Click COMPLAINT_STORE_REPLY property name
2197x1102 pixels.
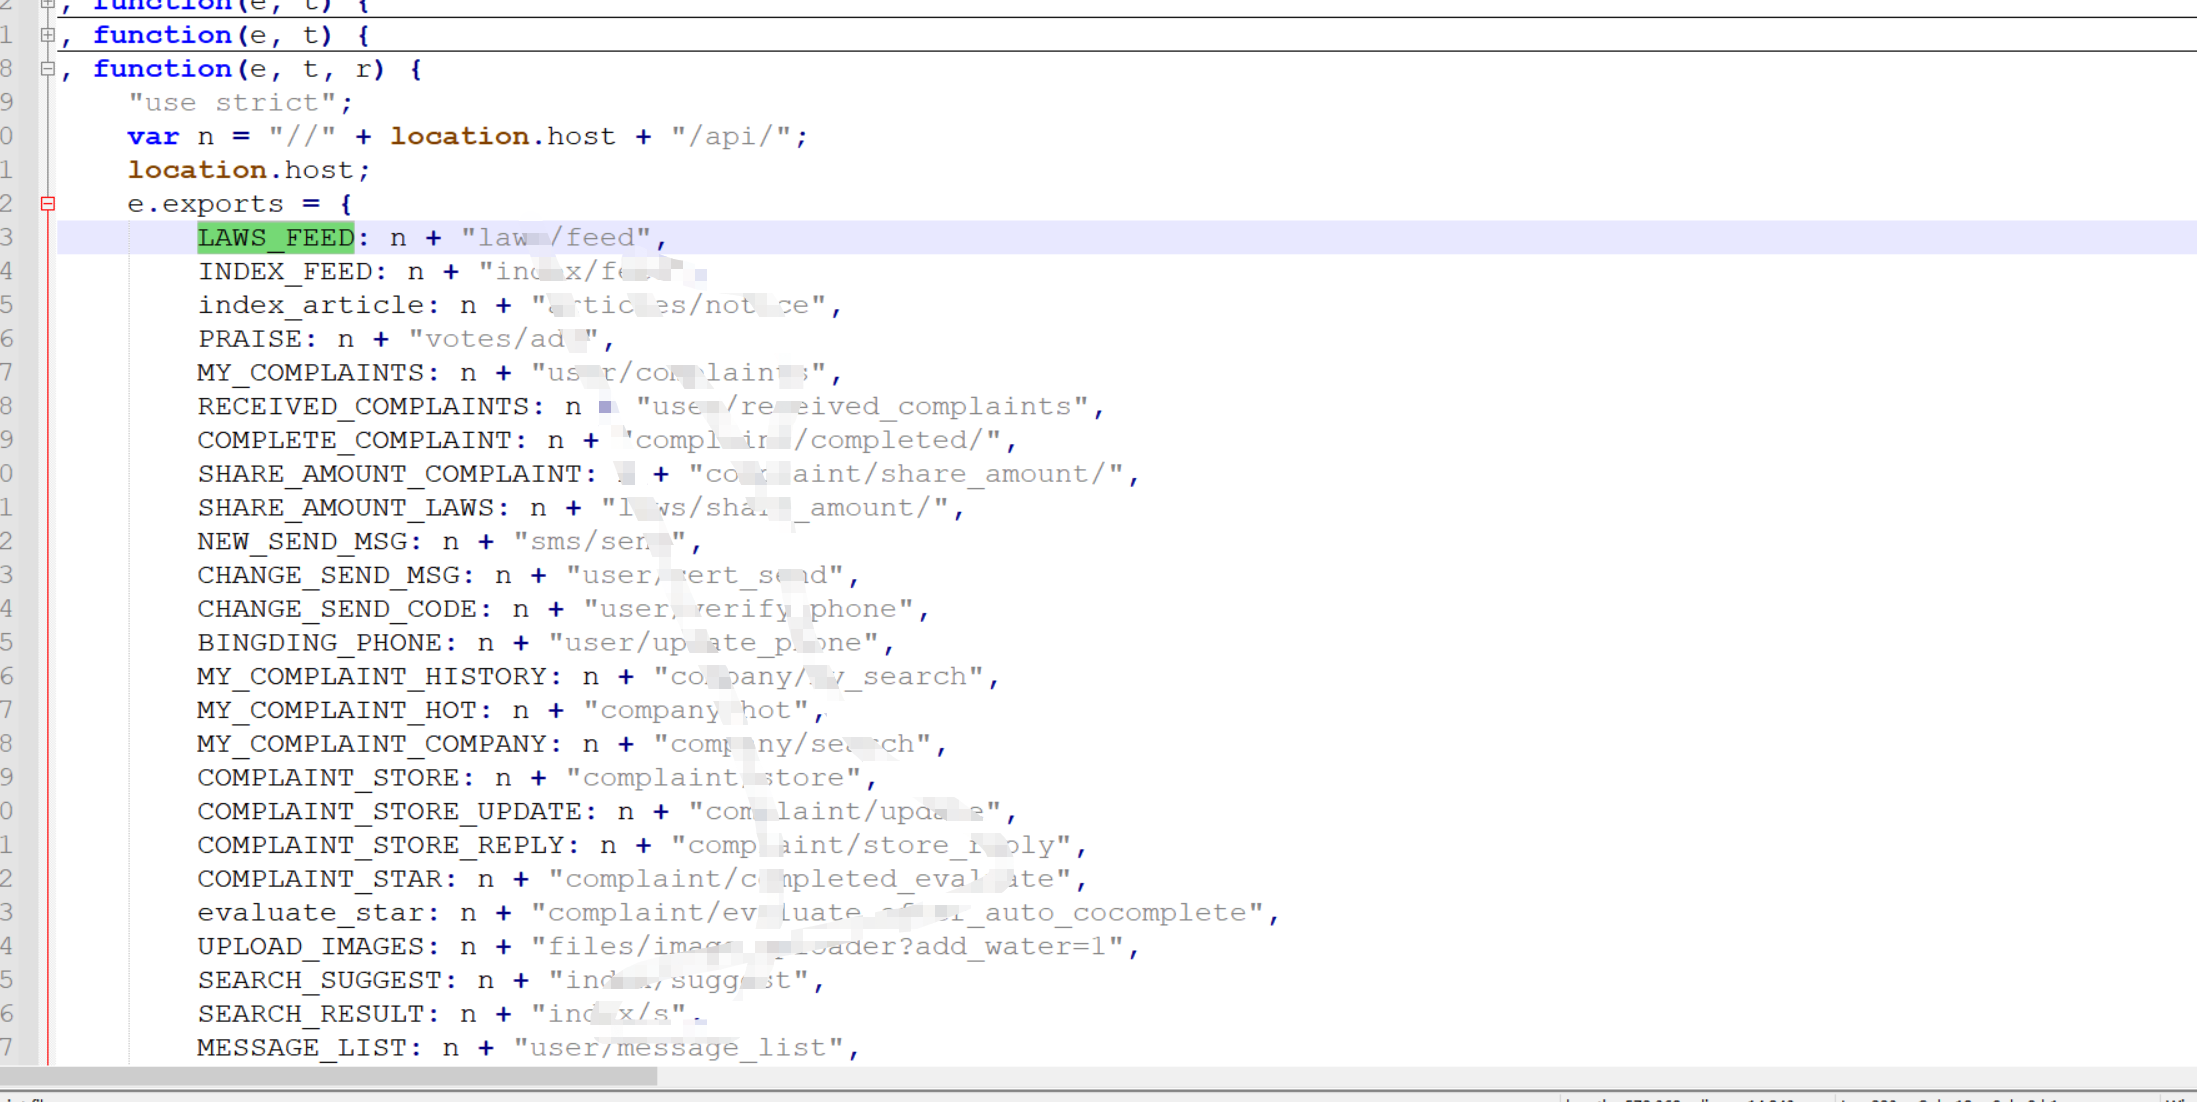[x=380, y=846]
